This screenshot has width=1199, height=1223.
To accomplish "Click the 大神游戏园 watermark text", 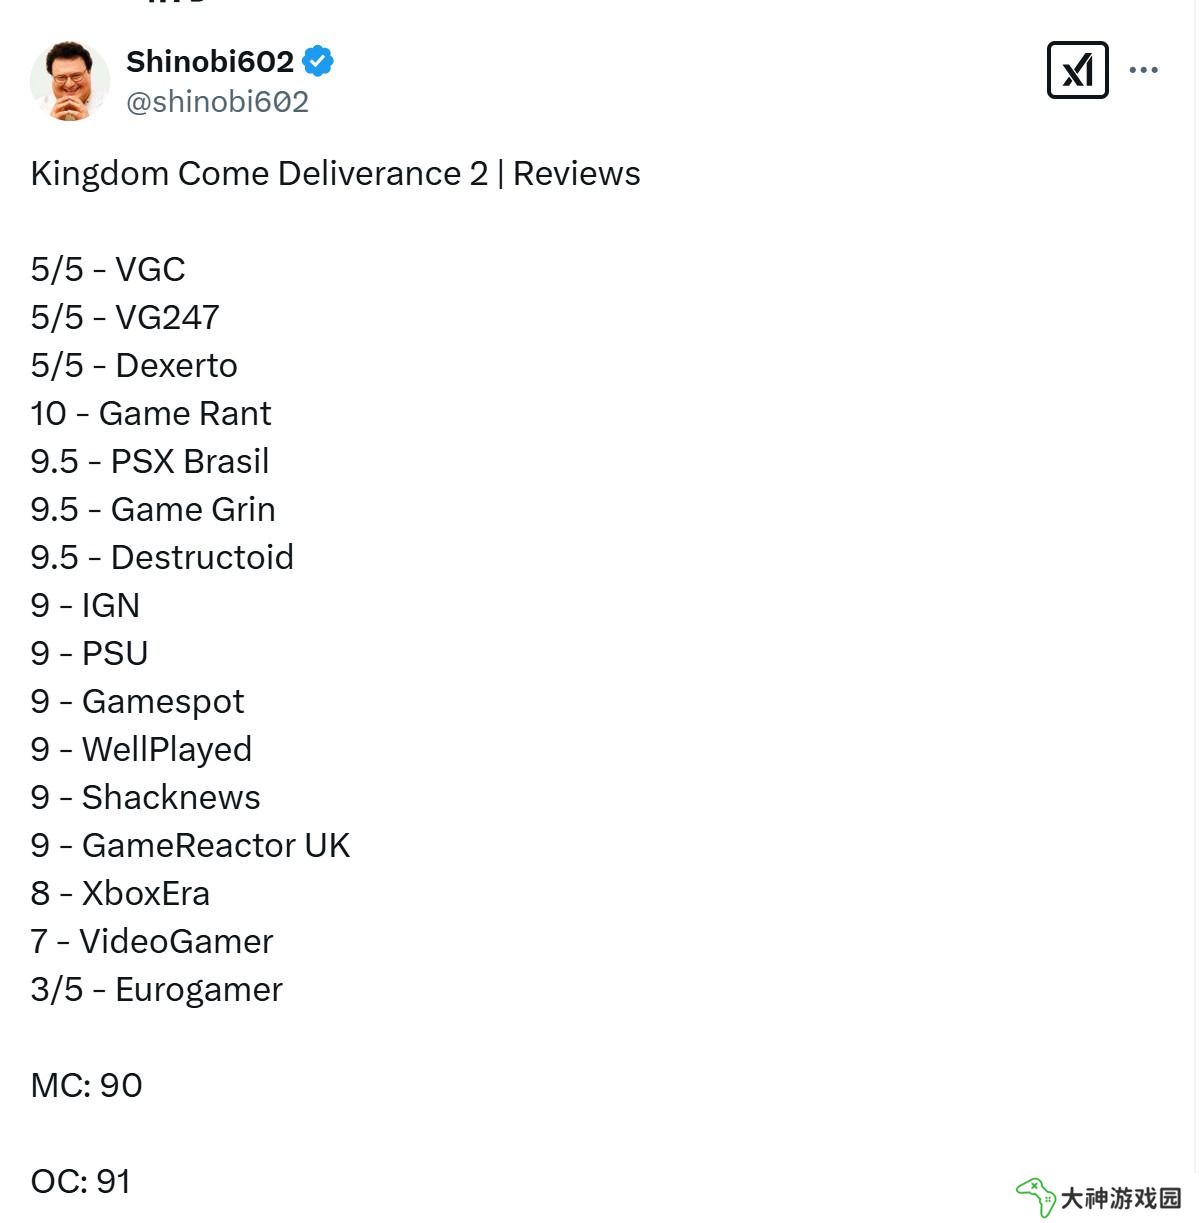I will [x=1121, y=1197].
